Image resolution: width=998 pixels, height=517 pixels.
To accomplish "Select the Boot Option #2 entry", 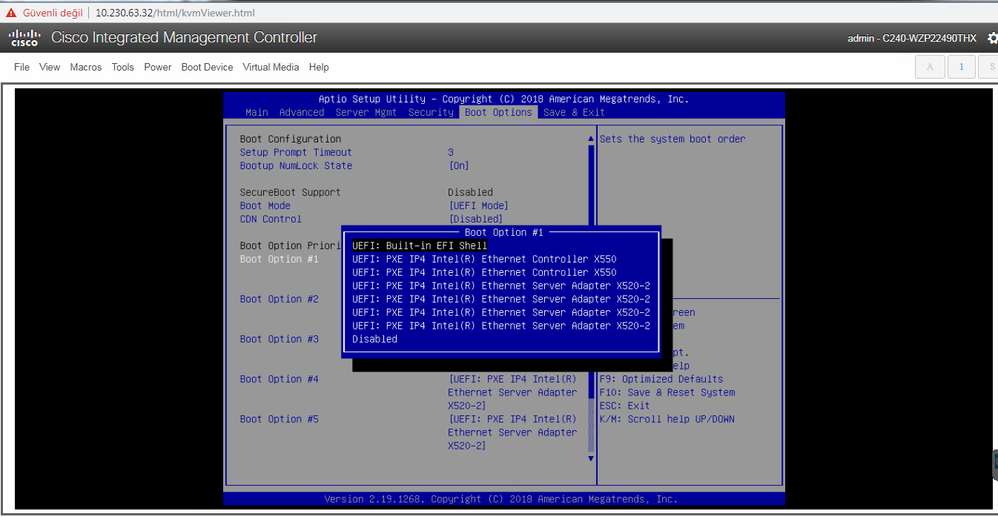I will pyautogui.click(x=279, y=299).
